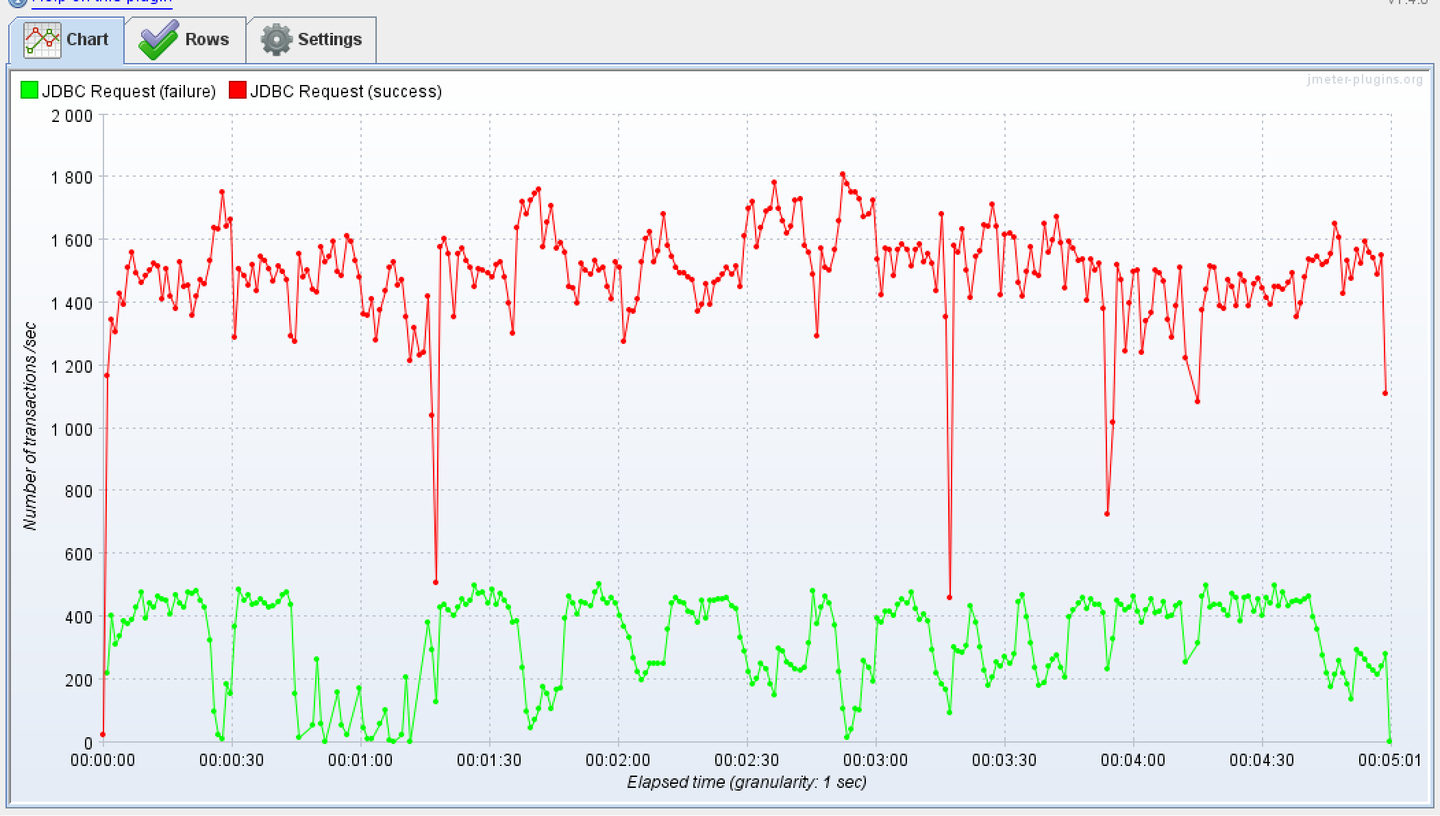The image size is (1440, 816).
Task: Click the '1 600' y-axis value
Action: point(72,240)
